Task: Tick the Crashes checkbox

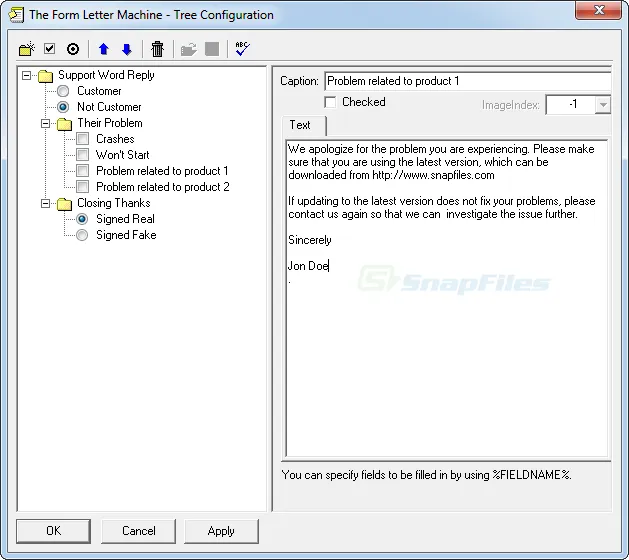Action: point(83,139)
